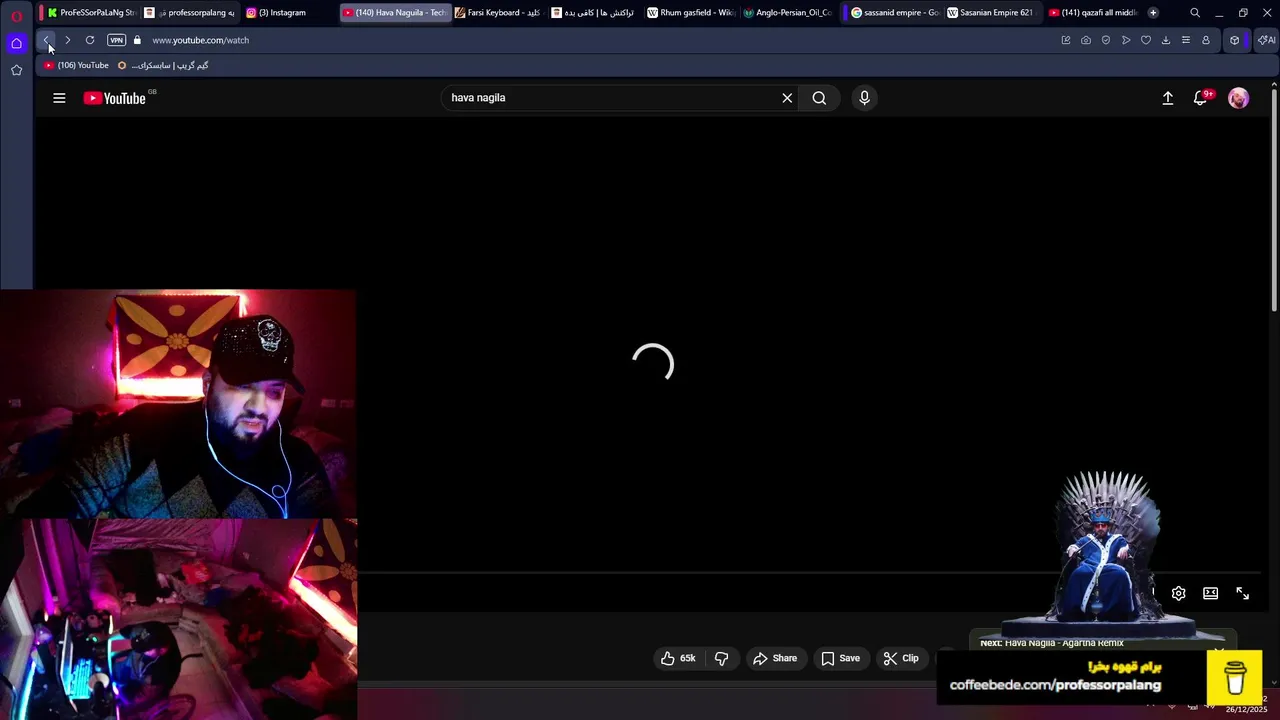Go to YouTube home via logo

pyautogui.click(x=114, y=98)
